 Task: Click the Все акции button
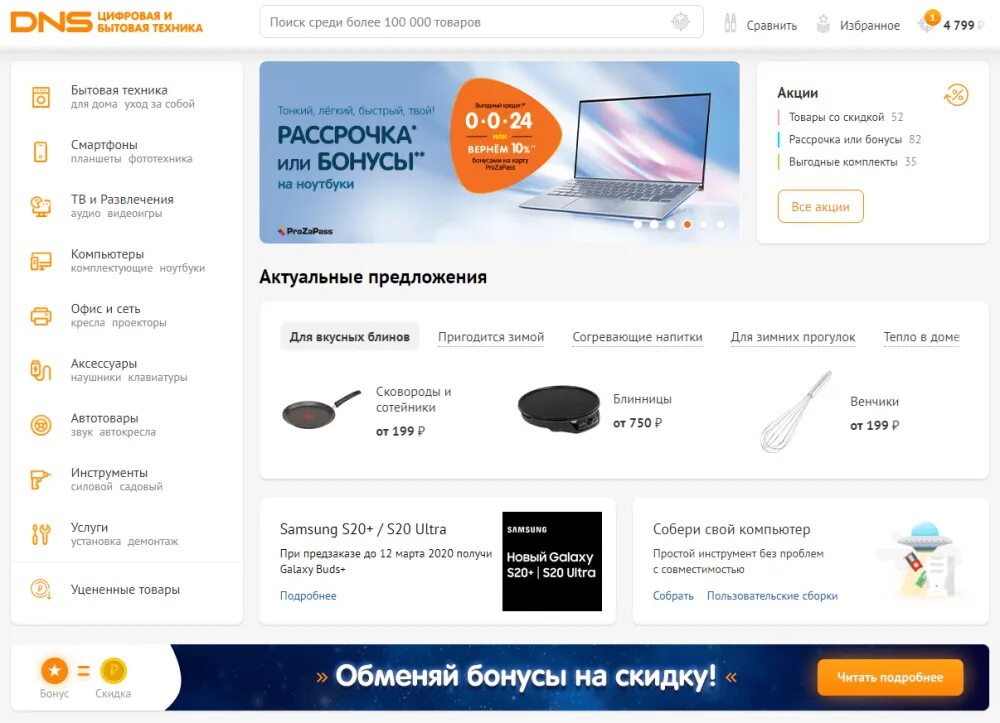(820, 207)
